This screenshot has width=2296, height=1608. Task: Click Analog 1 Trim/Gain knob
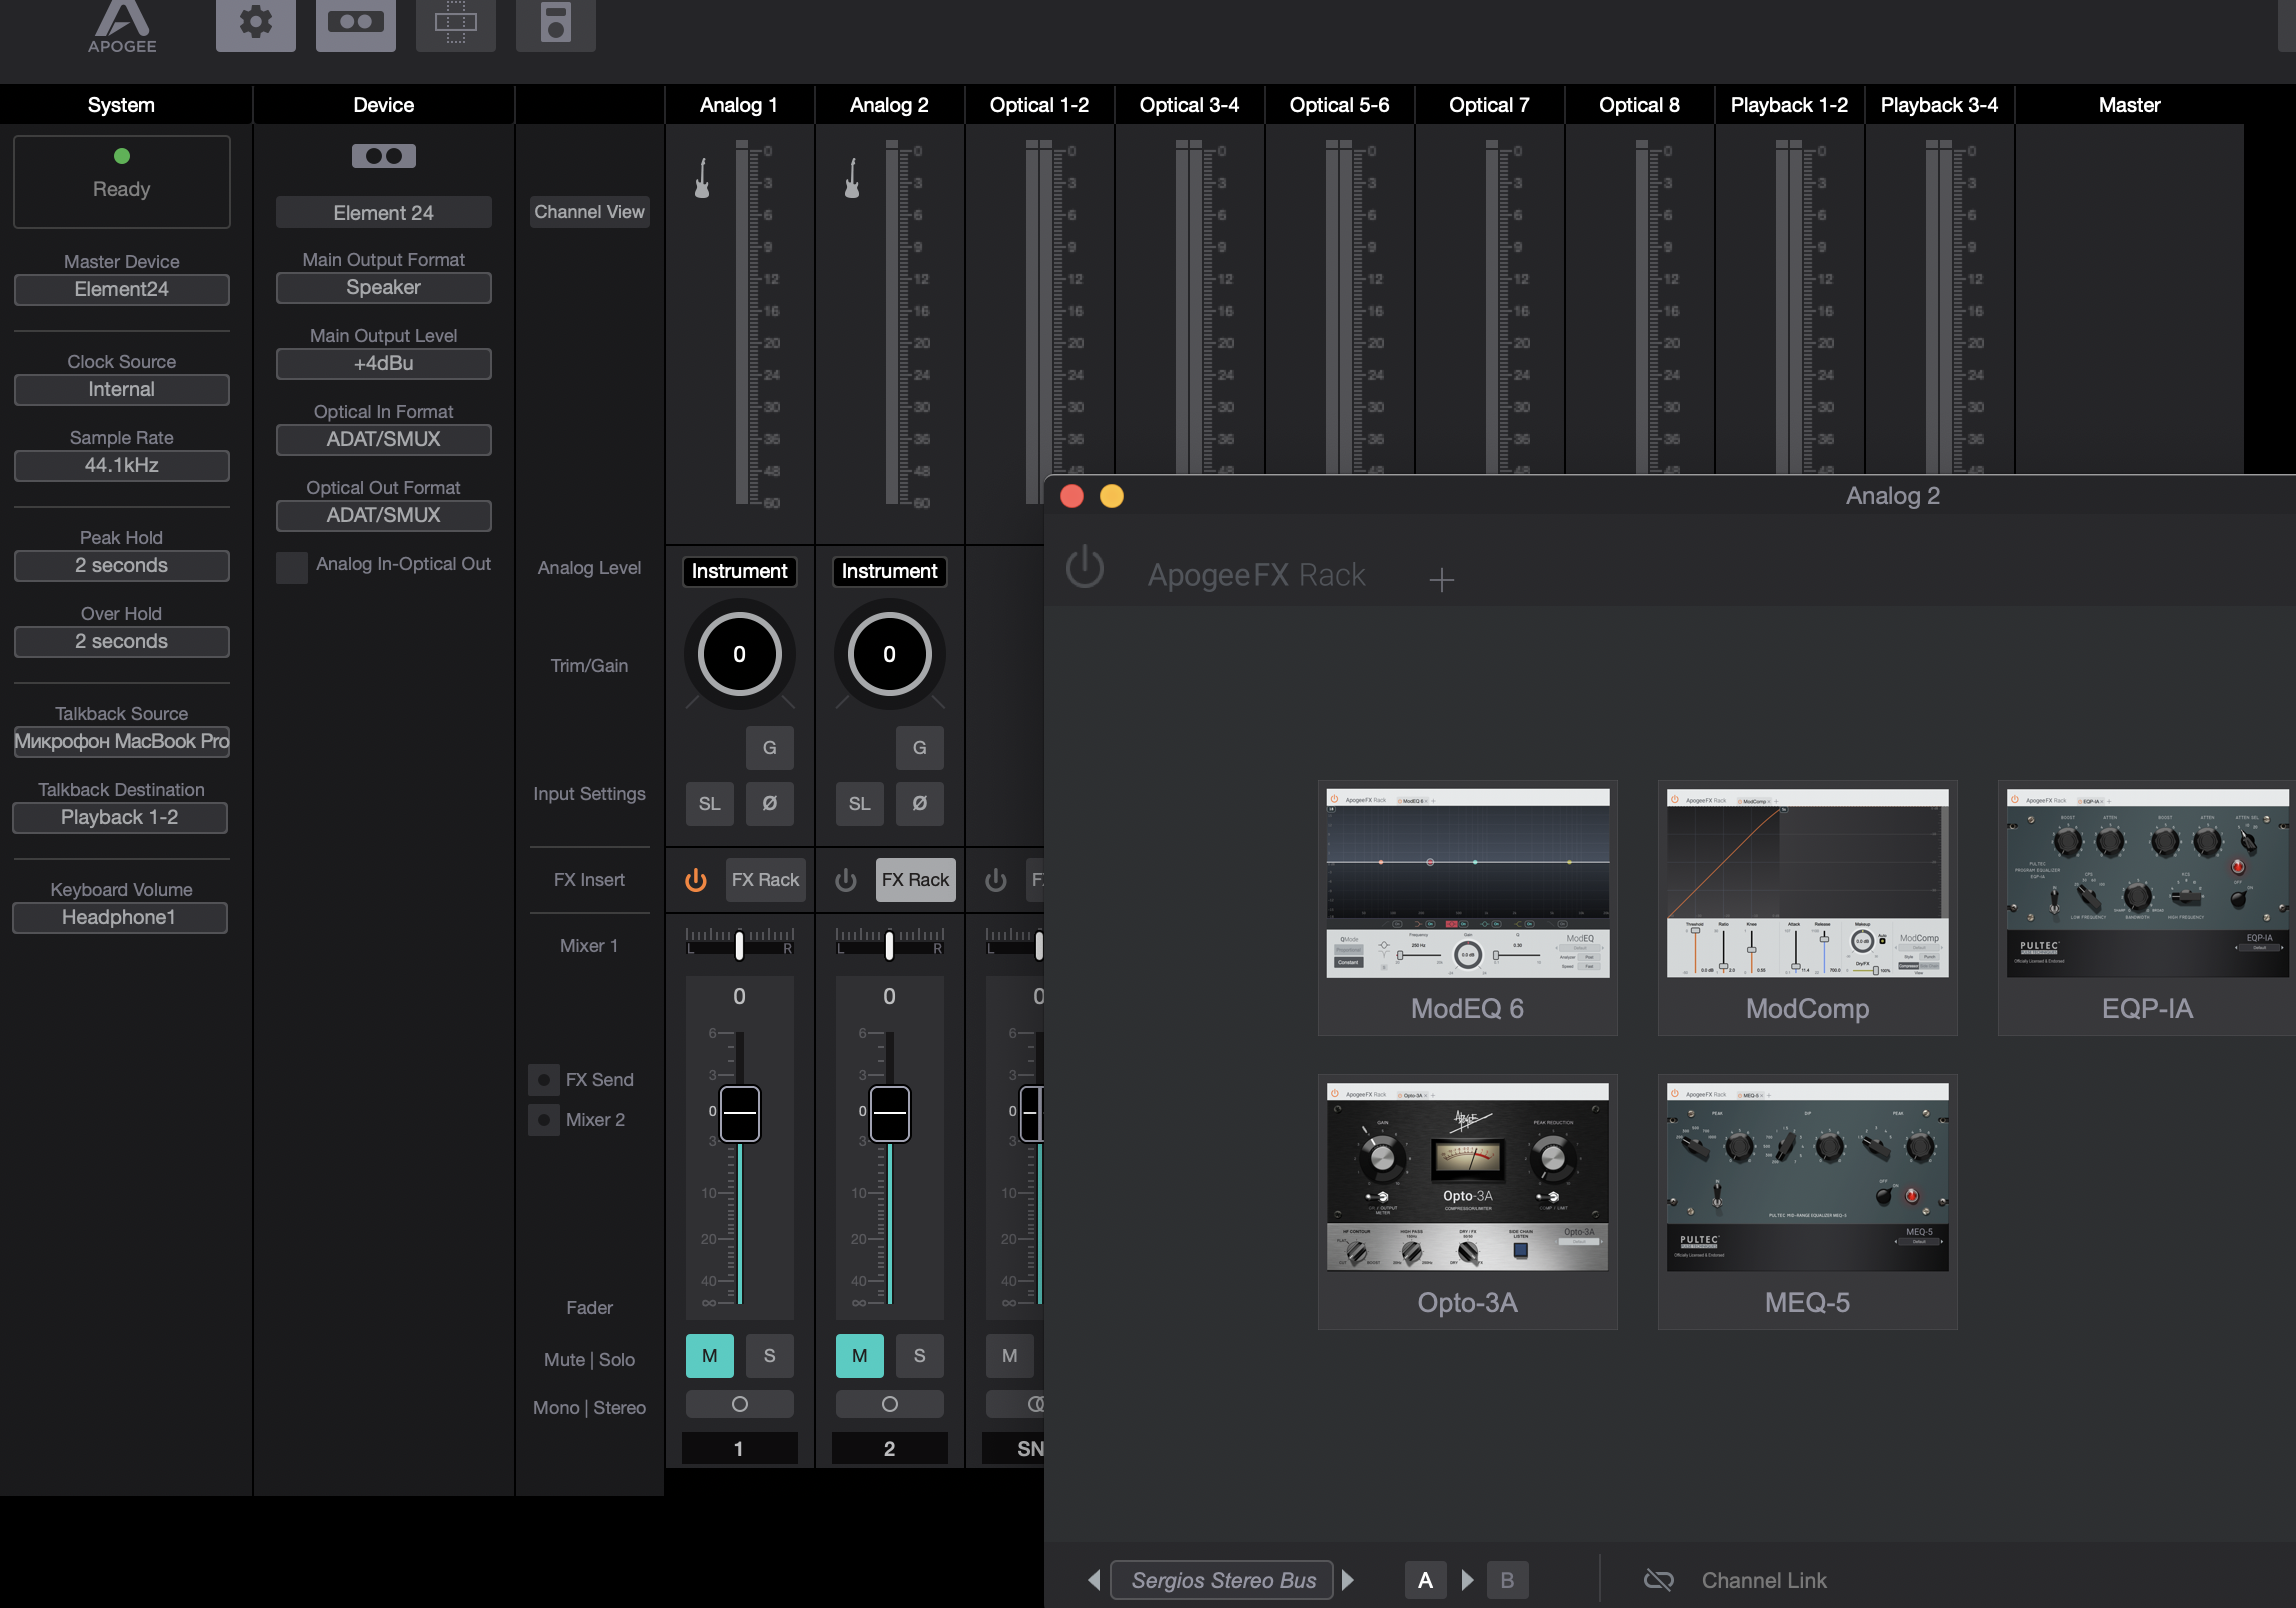740,654
